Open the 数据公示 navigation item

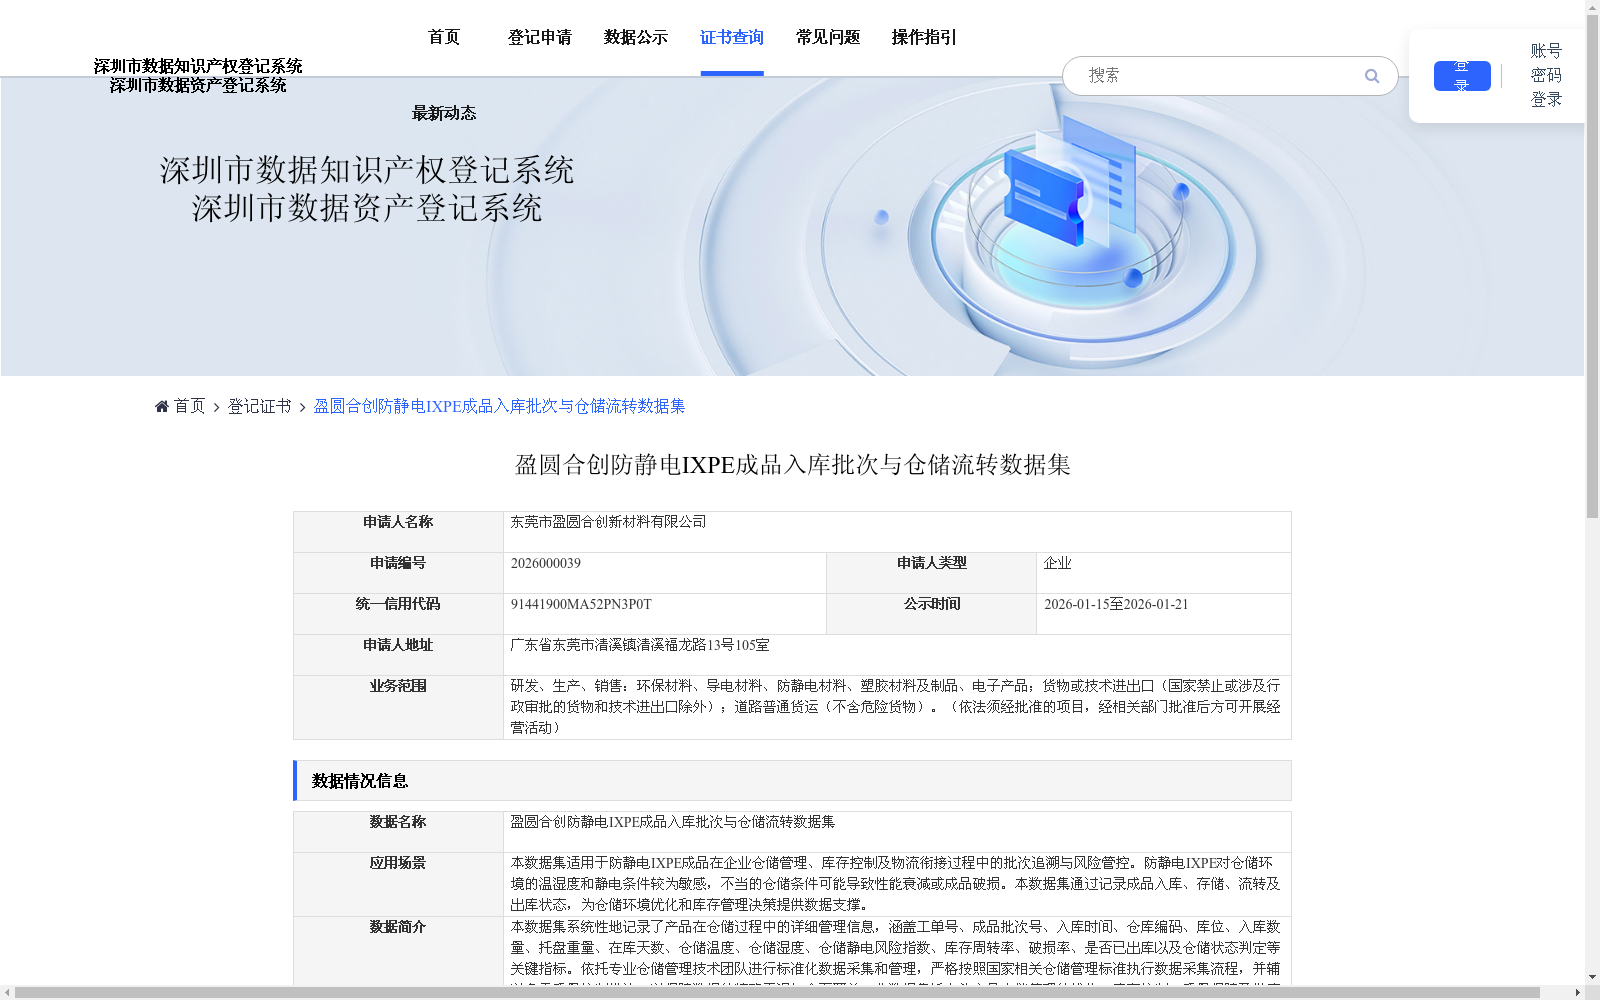(x=636, y=37)
